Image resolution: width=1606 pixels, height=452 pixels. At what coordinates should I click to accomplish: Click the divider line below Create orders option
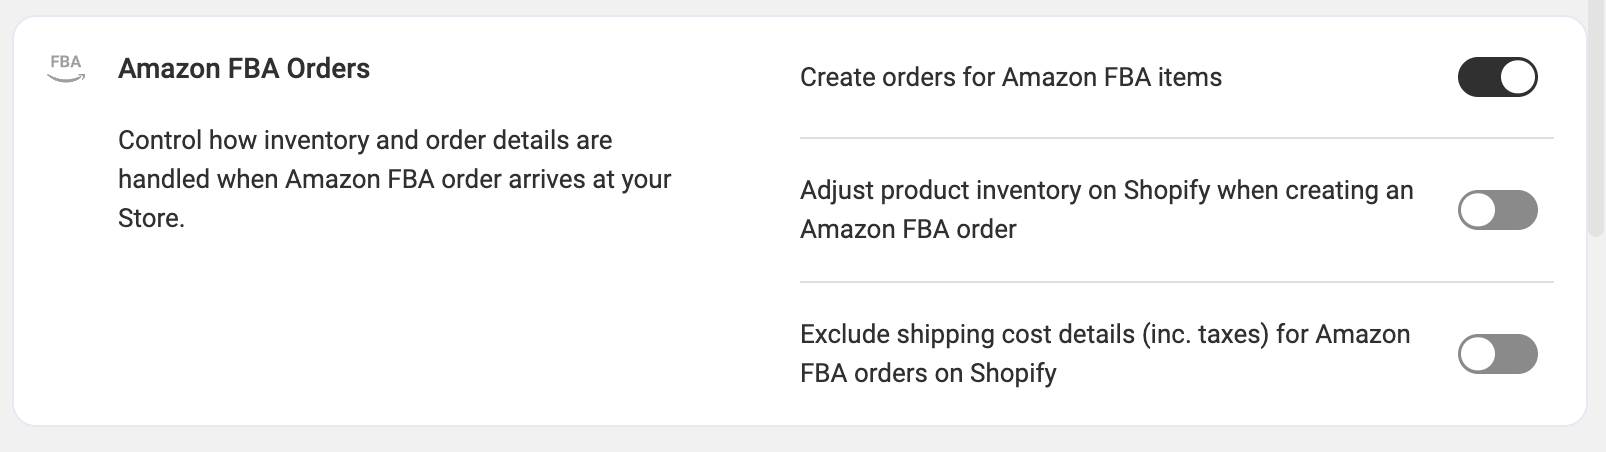tap(1176, 138)
